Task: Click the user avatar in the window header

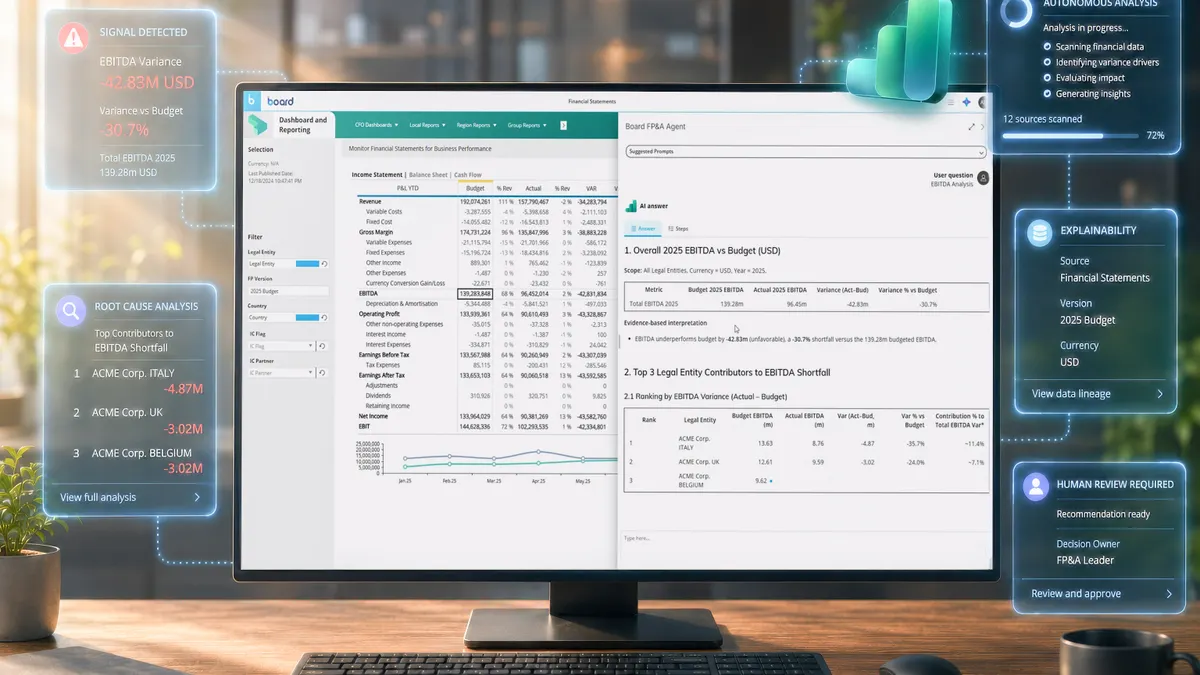Action: coord(984,102)
